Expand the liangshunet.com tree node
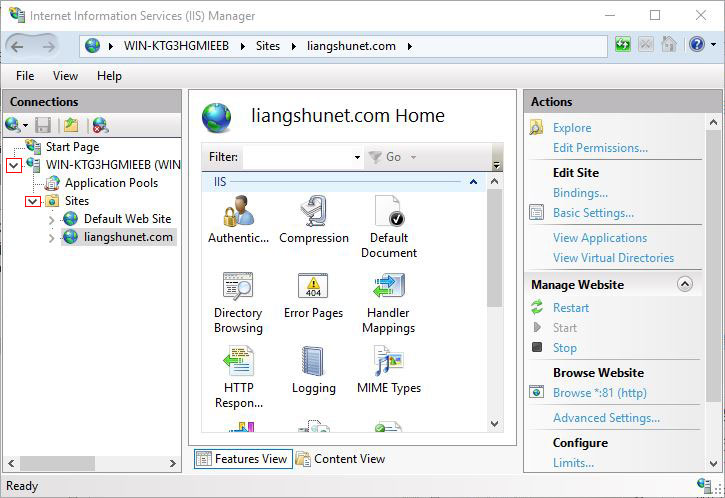Screen dimensions: 725x498 point(52,238)
